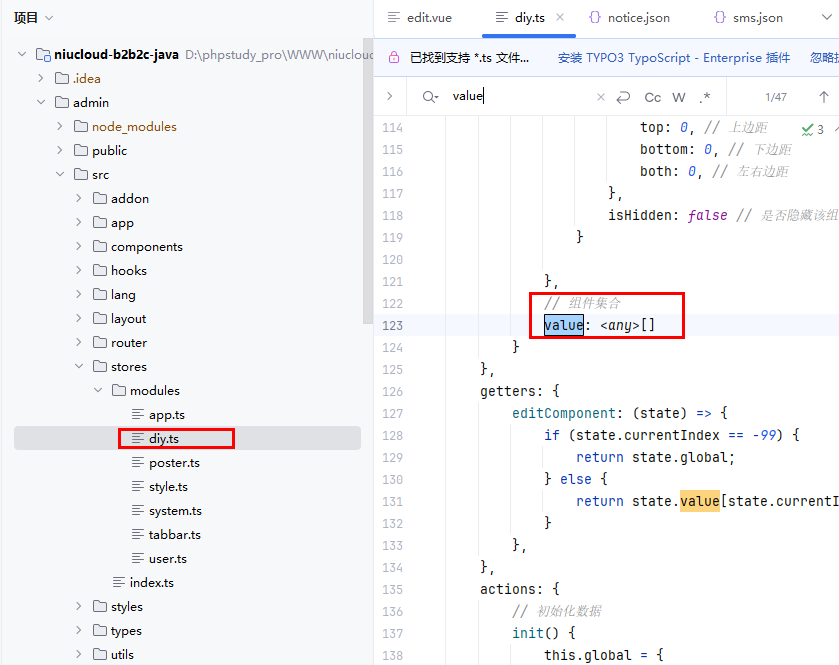Clear the search field text
Viewport: 839px width, 665px height.
pos(601,97)
